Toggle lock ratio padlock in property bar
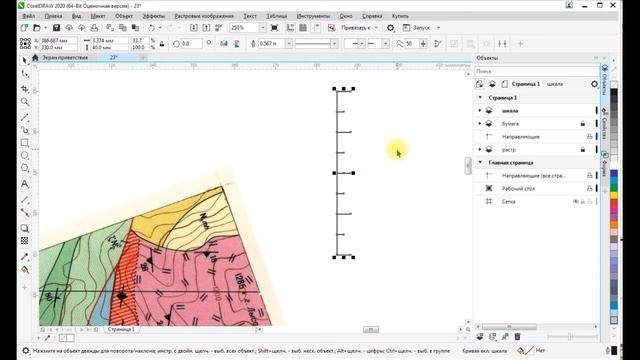Screen dimensions: 640x360 coord(162,44)
